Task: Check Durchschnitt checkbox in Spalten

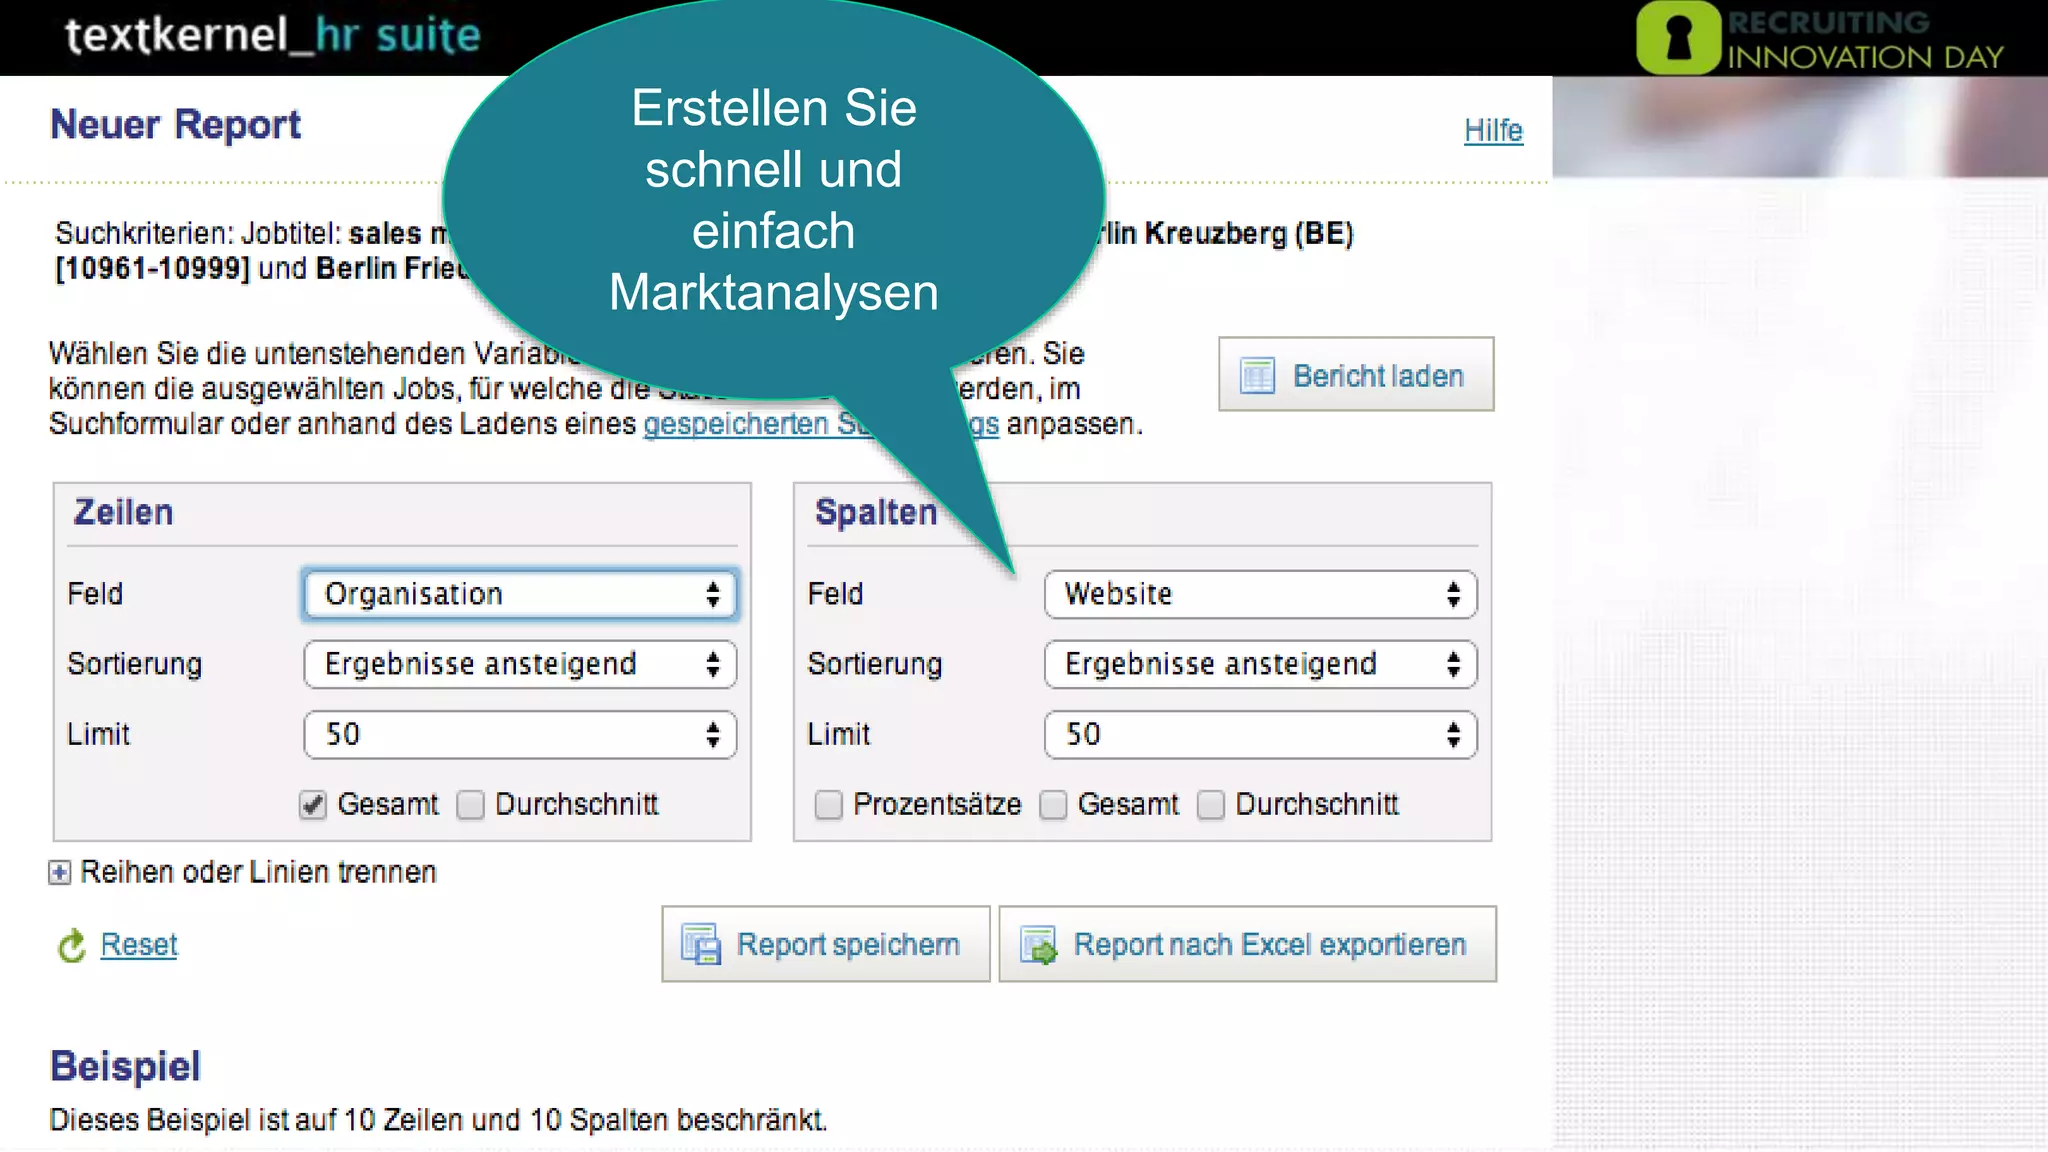Action: click(1211, 804)
